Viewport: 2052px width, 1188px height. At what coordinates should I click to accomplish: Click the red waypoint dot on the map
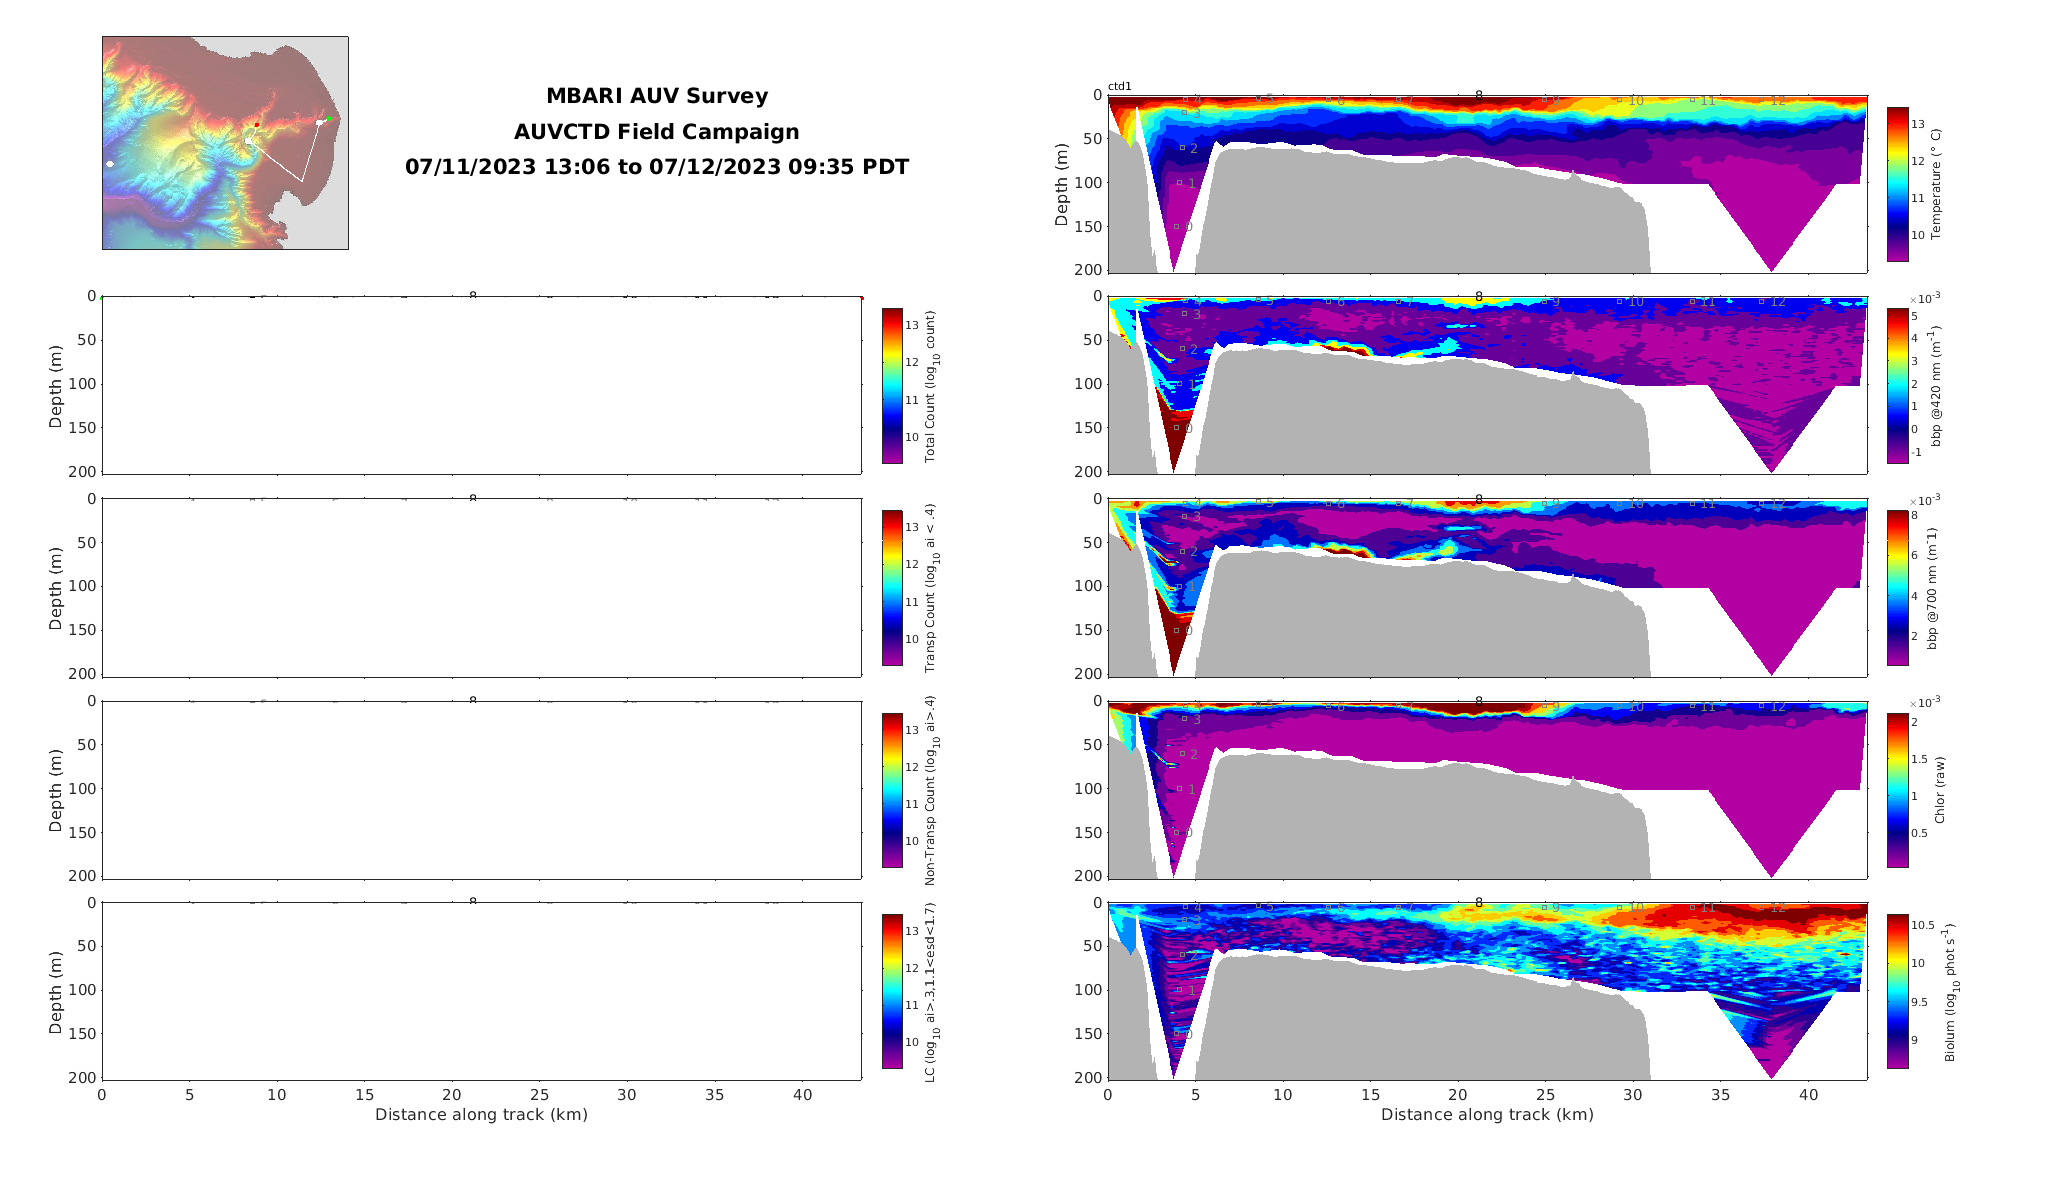(257, 125)
